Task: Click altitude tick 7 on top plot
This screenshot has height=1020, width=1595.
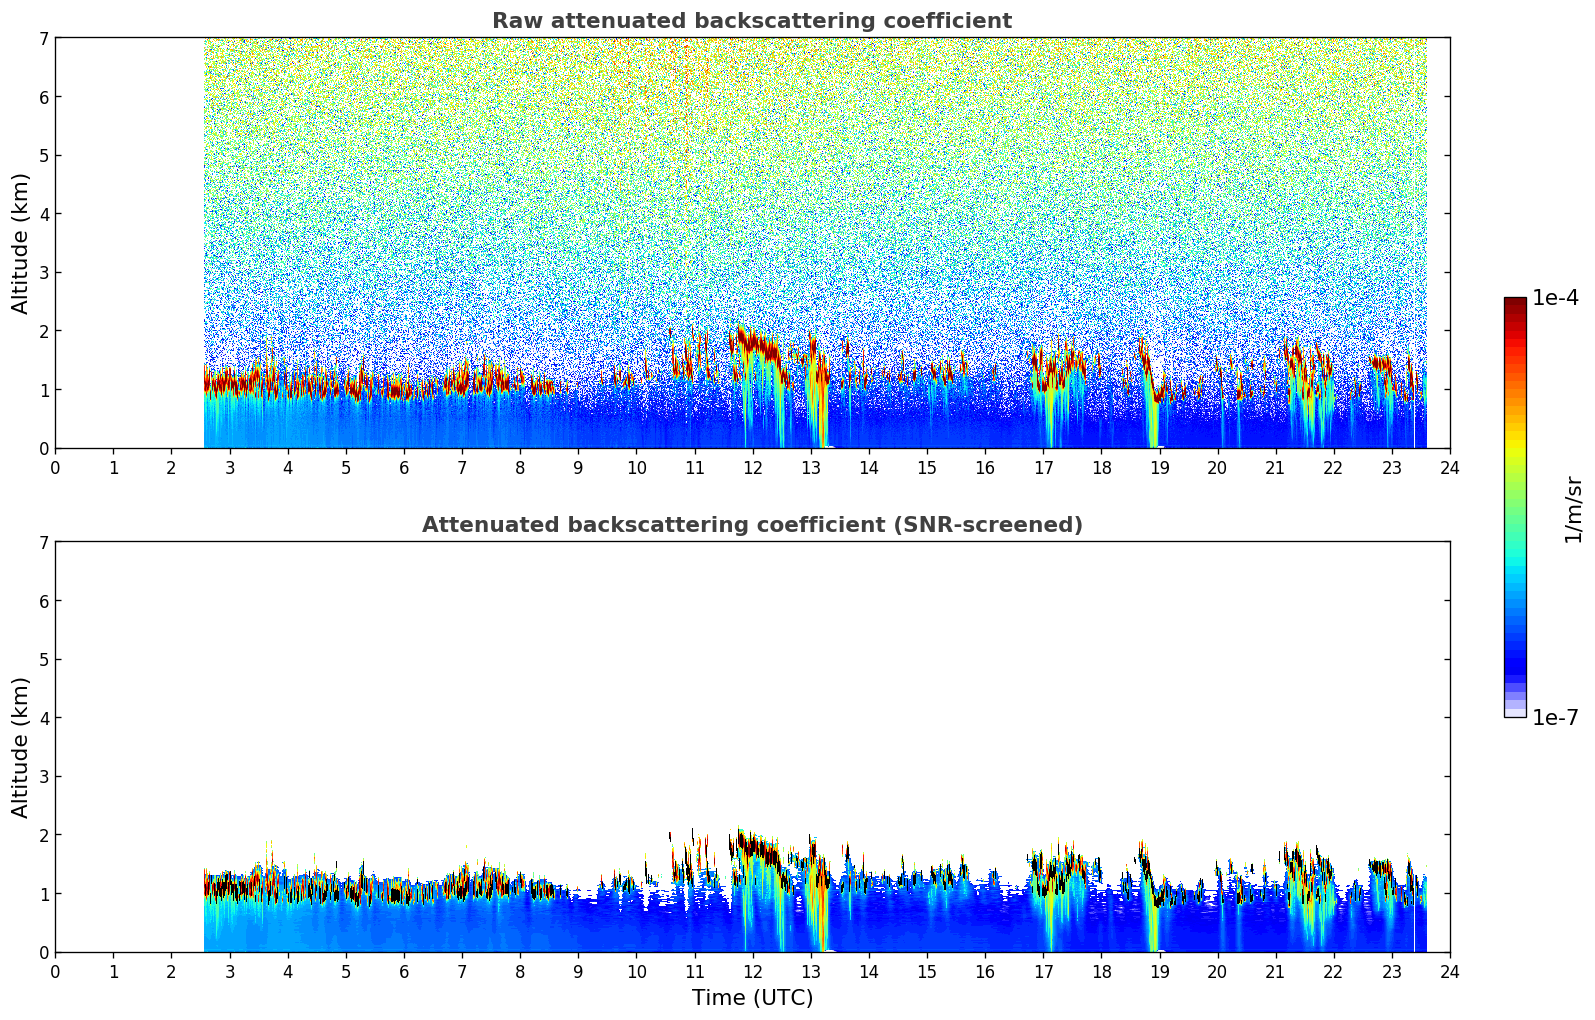Action: tap(43, 38)
